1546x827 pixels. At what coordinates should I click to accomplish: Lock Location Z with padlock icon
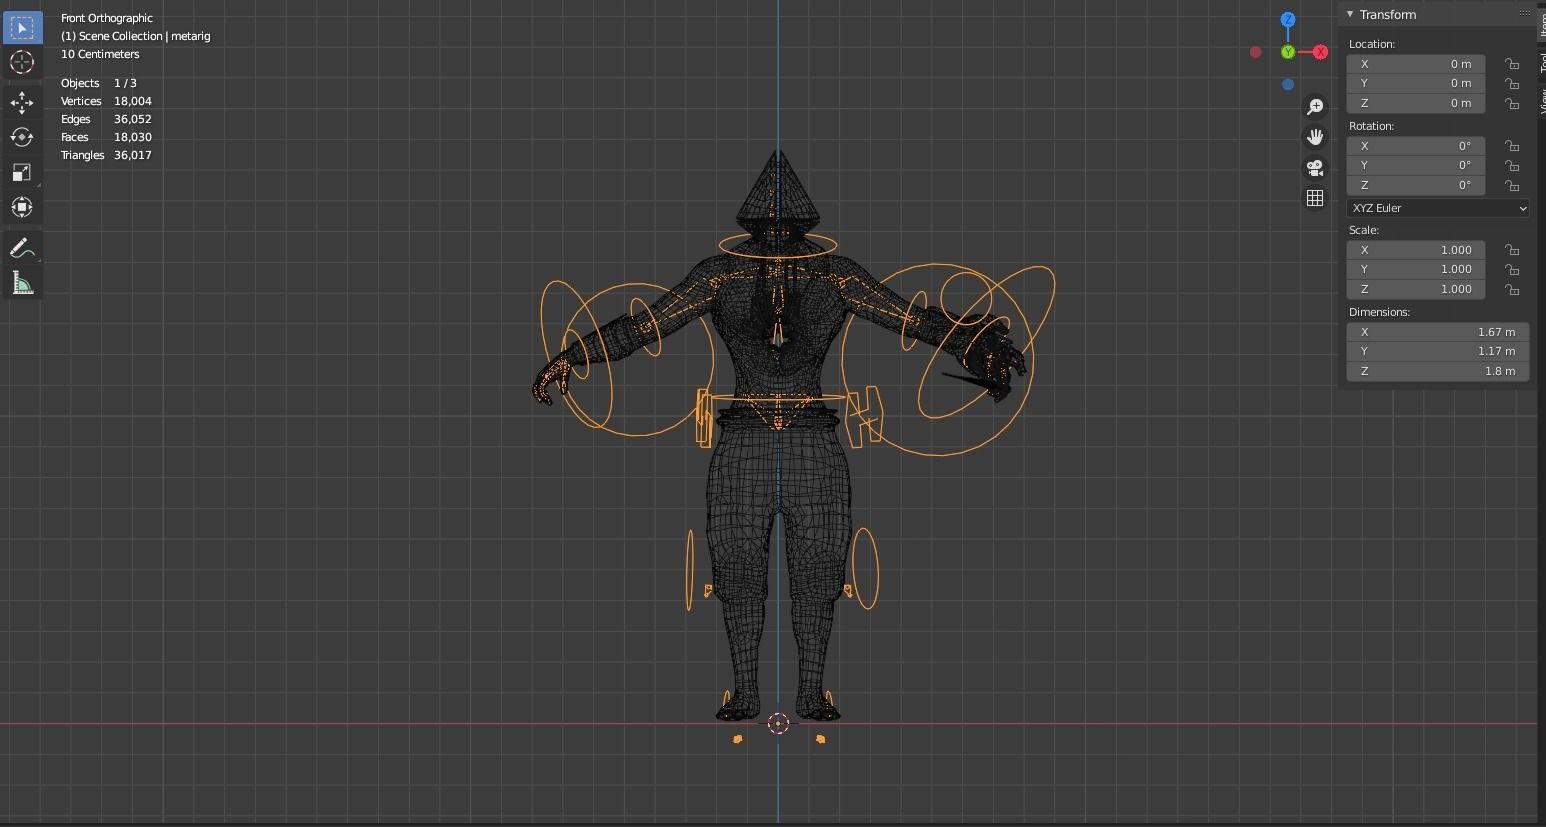[x=1512, y=103]
